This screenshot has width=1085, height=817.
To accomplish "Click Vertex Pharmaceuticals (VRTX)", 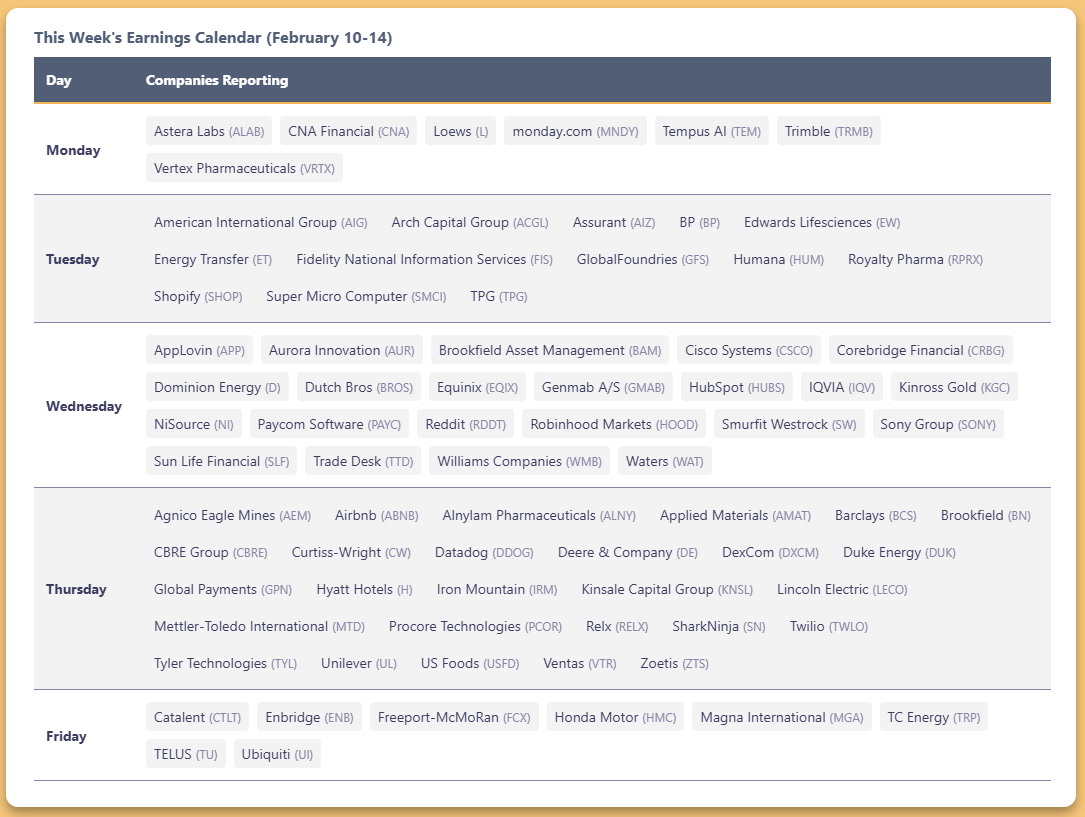I will [244, 168].
